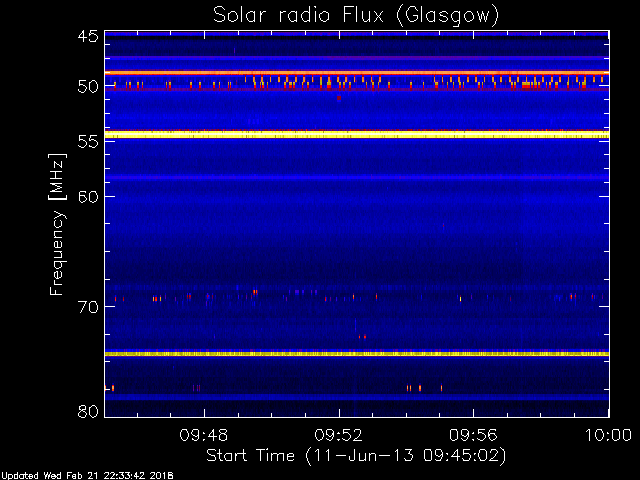This screenshot has width=640, height=480.
Task: Click the 09:52 time tick label
Action: point(338,436)
